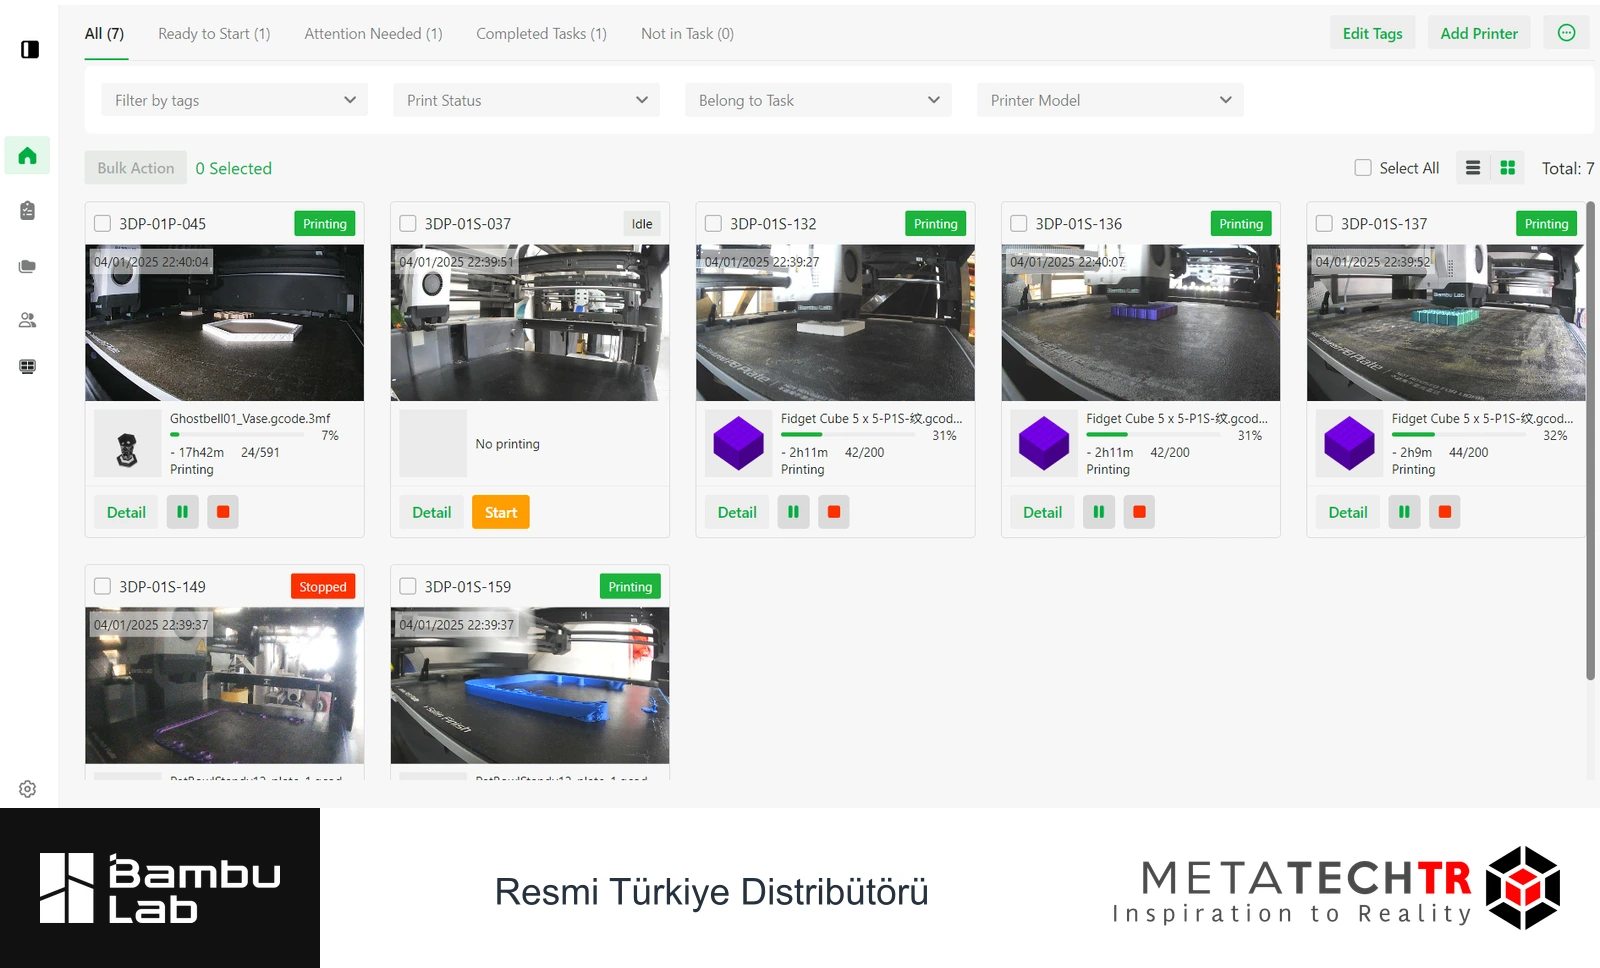The width and height of the screenshot is (1600, 968).
Task: Open the tasks clipboard icon in sidebar
Action: 27,210
